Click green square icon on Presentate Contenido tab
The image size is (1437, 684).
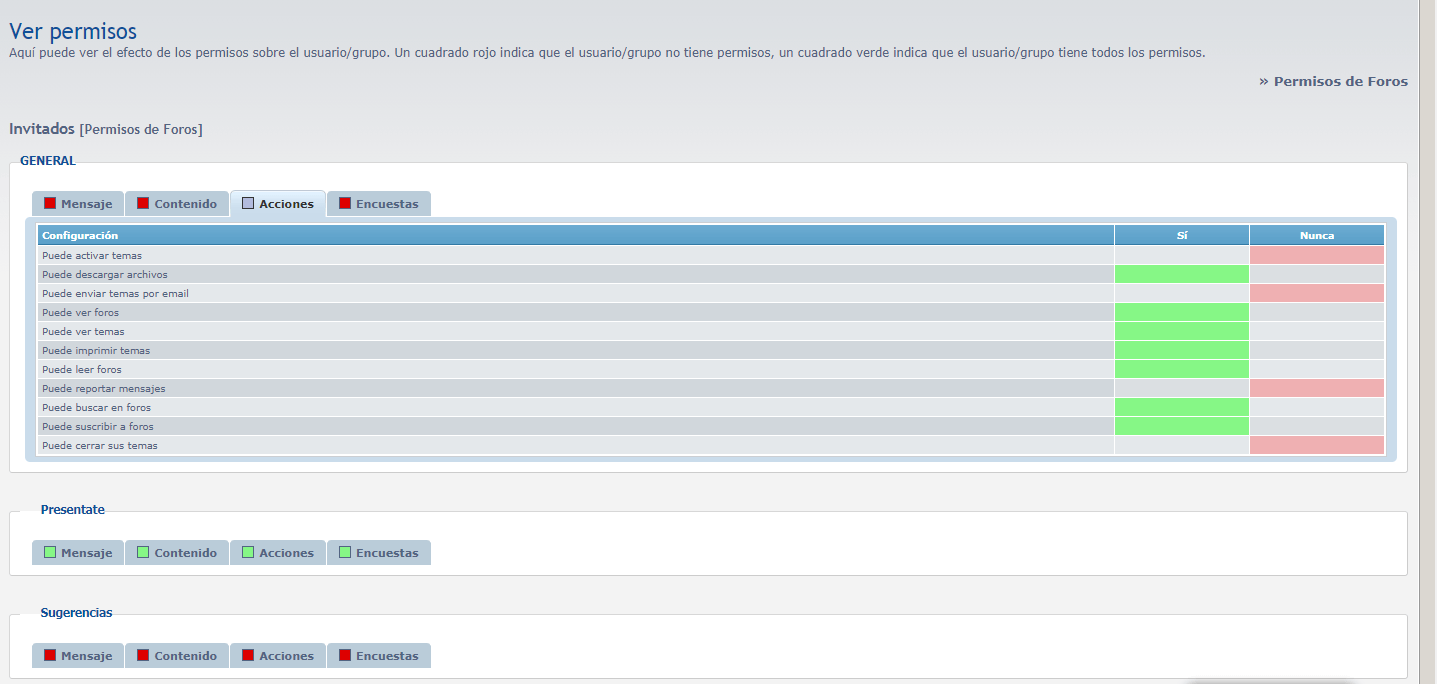tap(143, 552)
